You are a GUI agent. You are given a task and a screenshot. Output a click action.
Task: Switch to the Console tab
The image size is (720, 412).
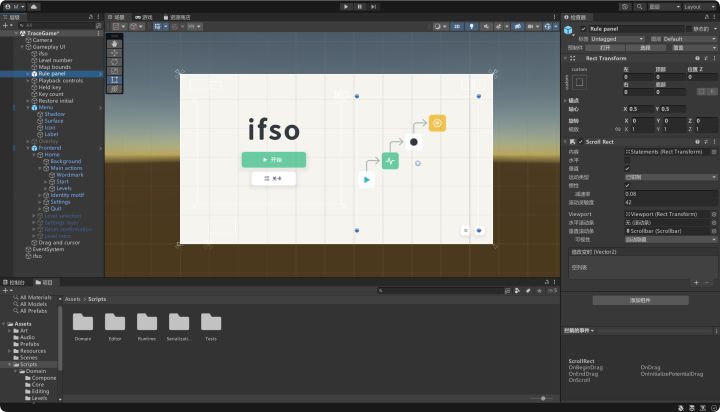point(14,282)
